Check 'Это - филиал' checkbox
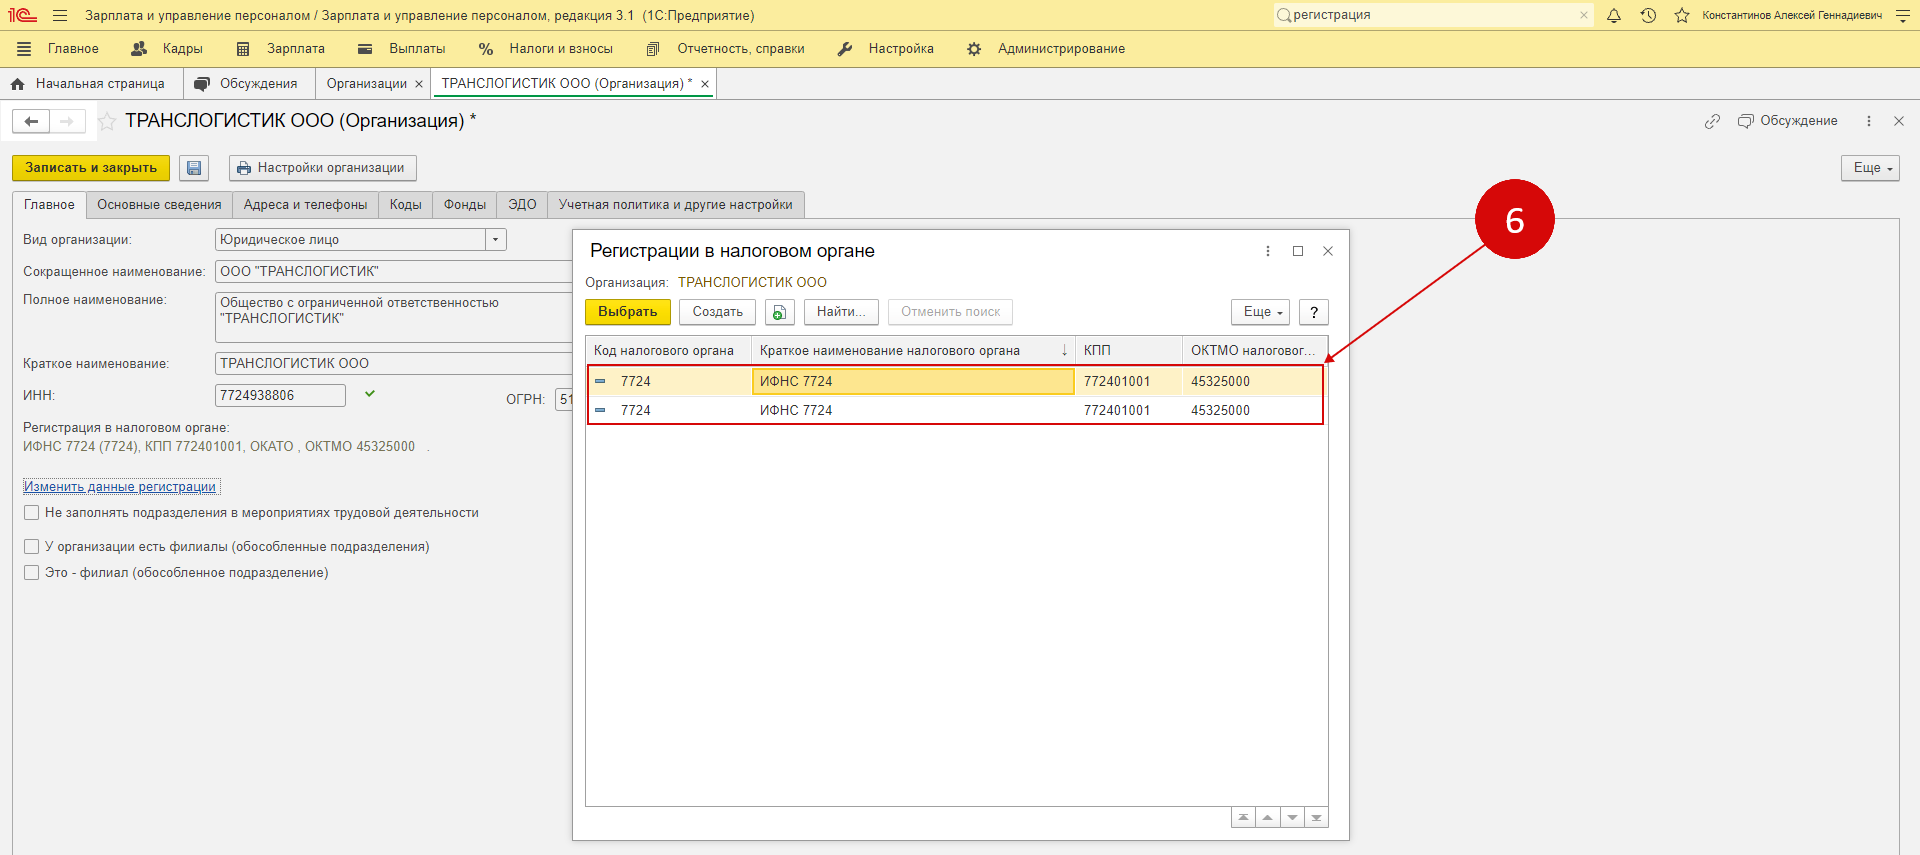Screen dimensions: 1920x855 pos(32,573)
